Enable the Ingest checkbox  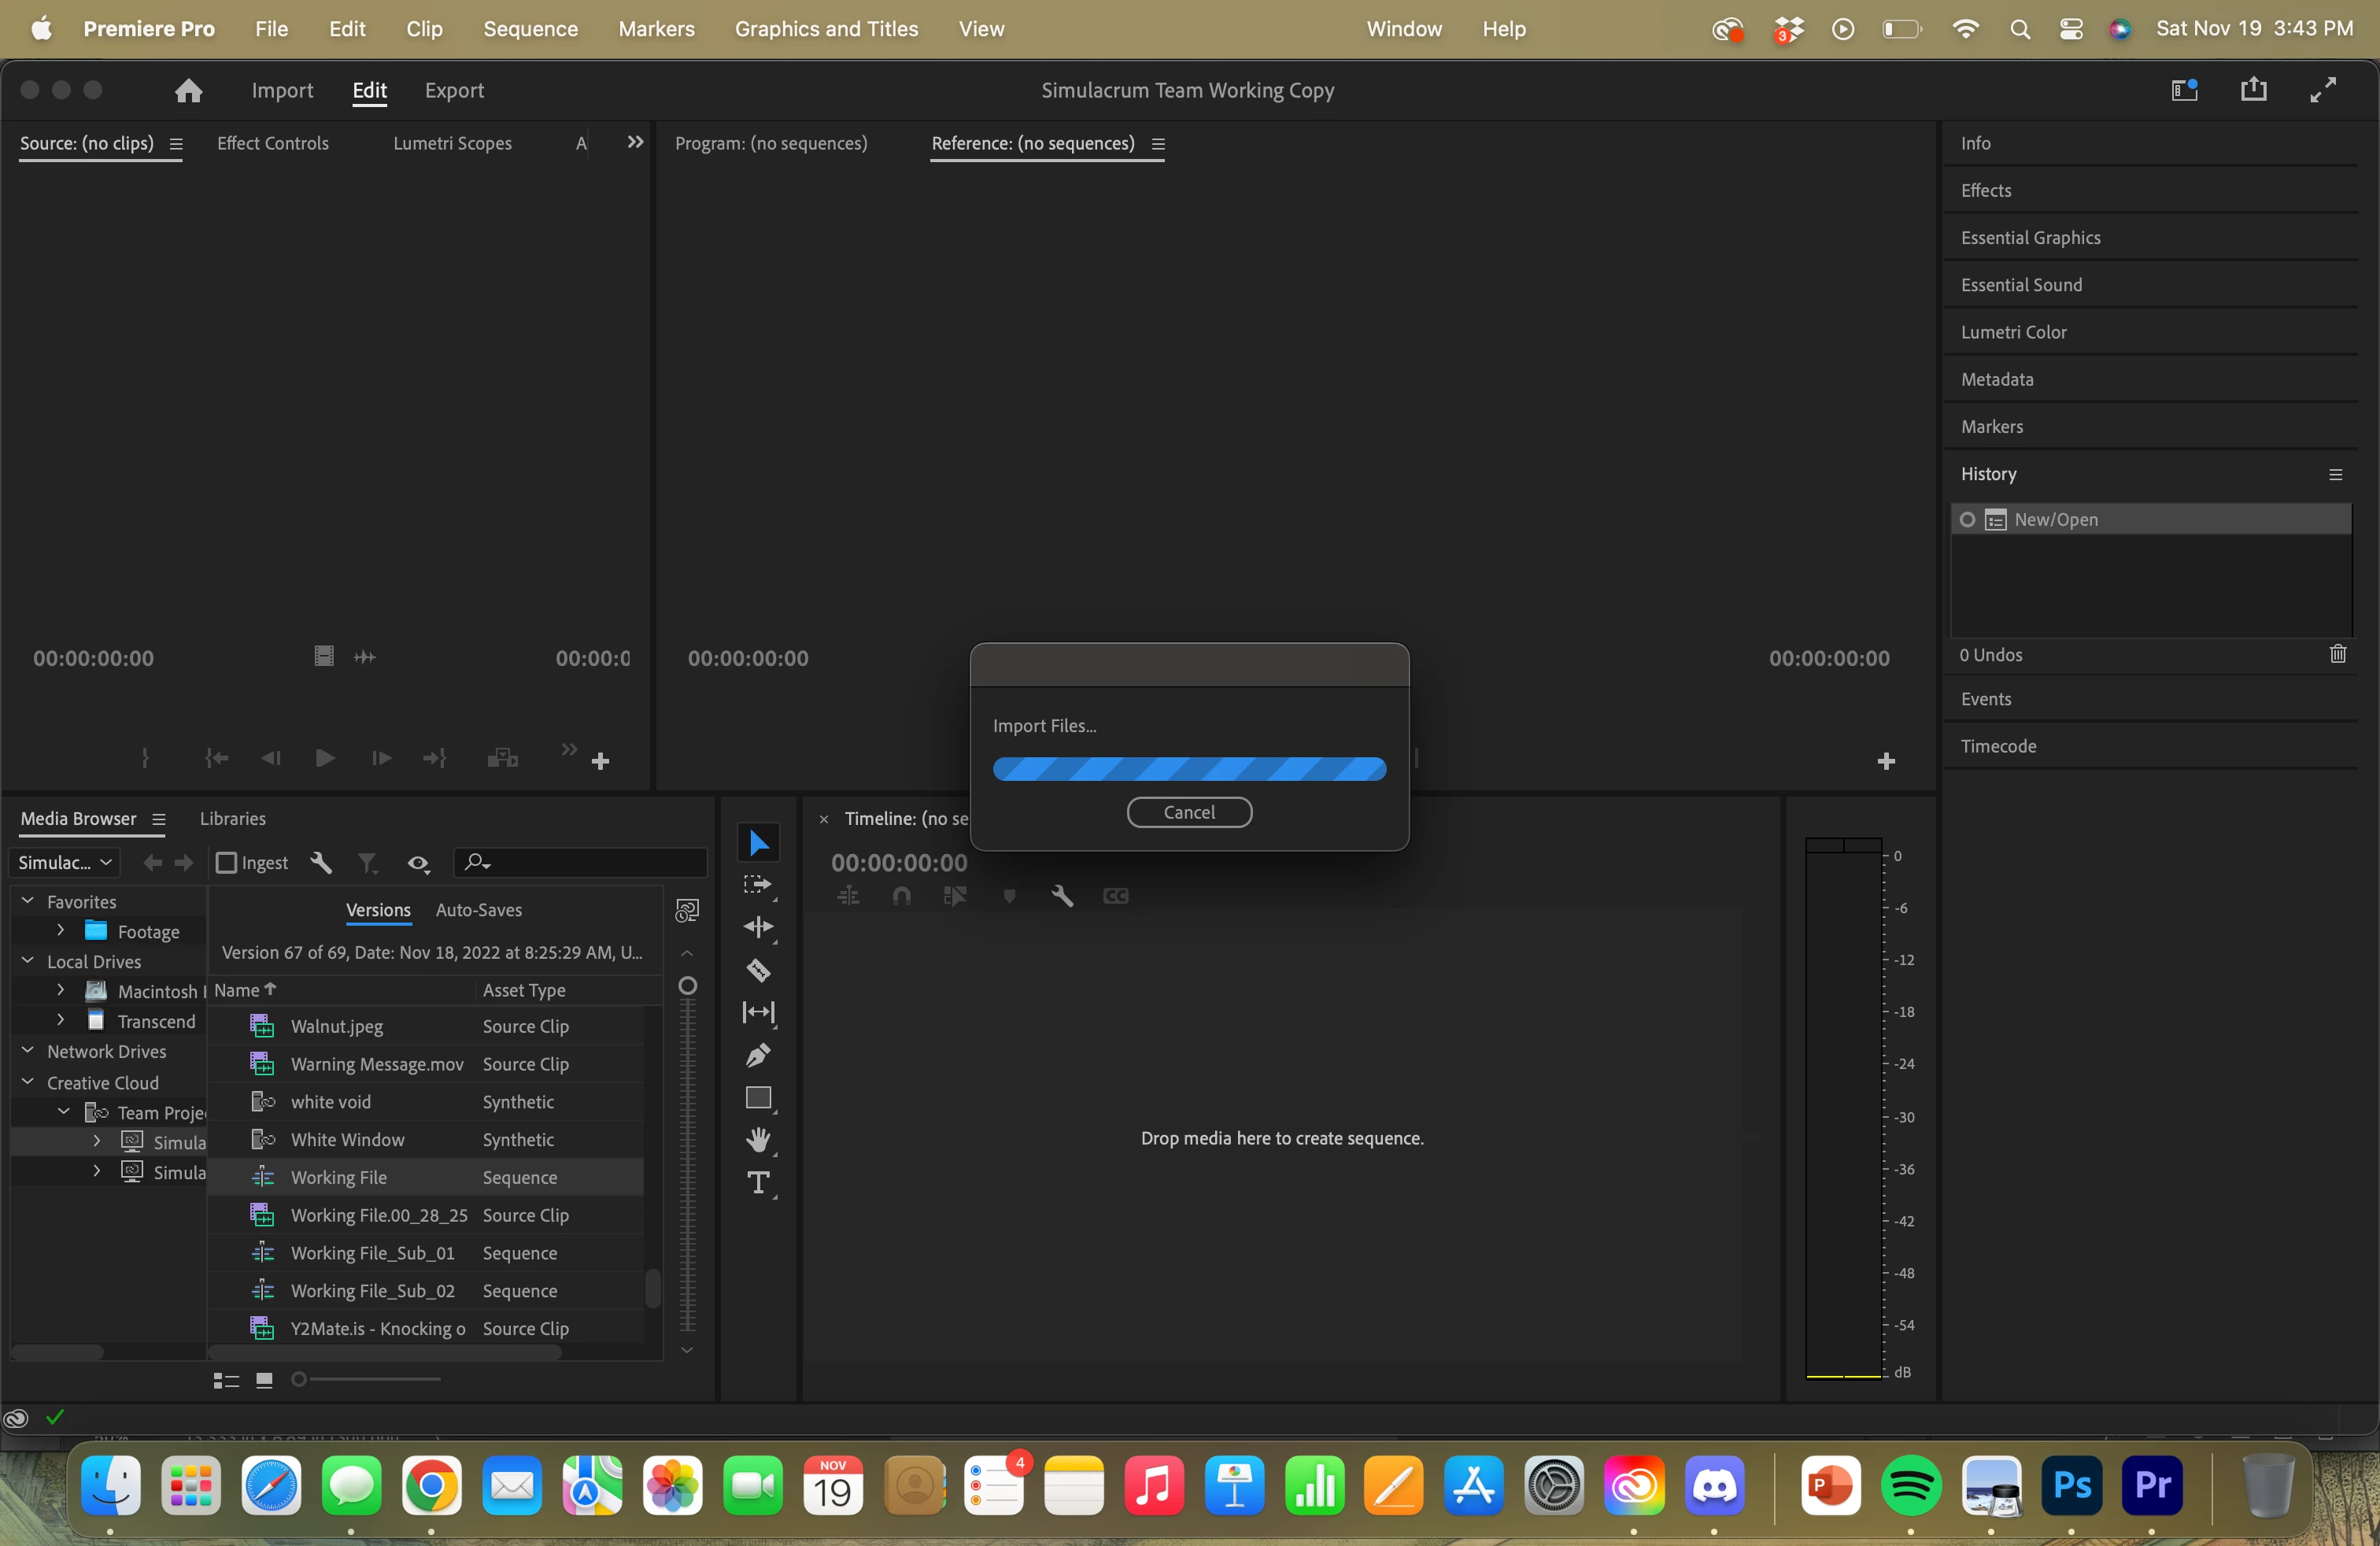coord(227,863)
